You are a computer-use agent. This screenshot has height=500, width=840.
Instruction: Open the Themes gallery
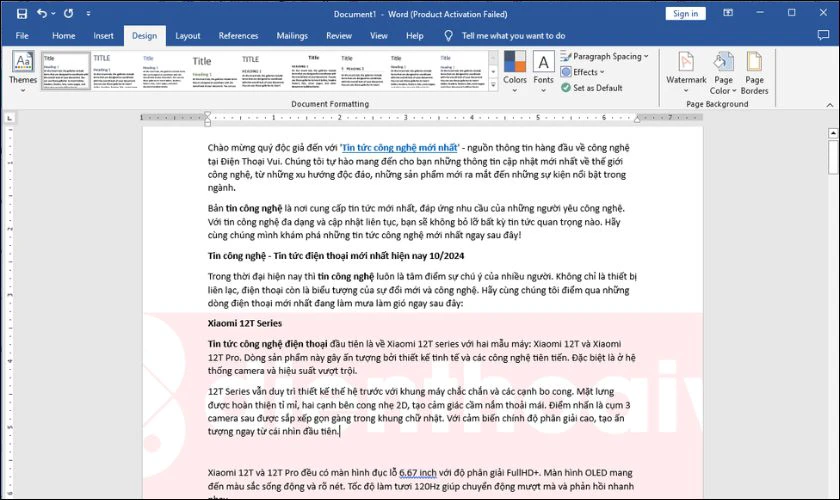click(23, 72)
